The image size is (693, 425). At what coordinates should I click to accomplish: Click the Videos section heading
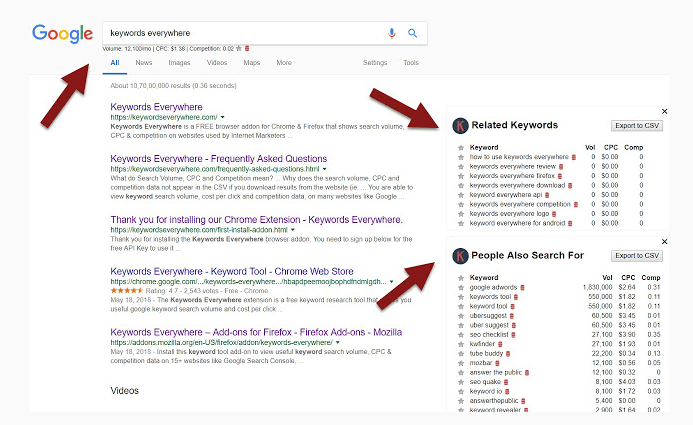[x=125, y=391]
